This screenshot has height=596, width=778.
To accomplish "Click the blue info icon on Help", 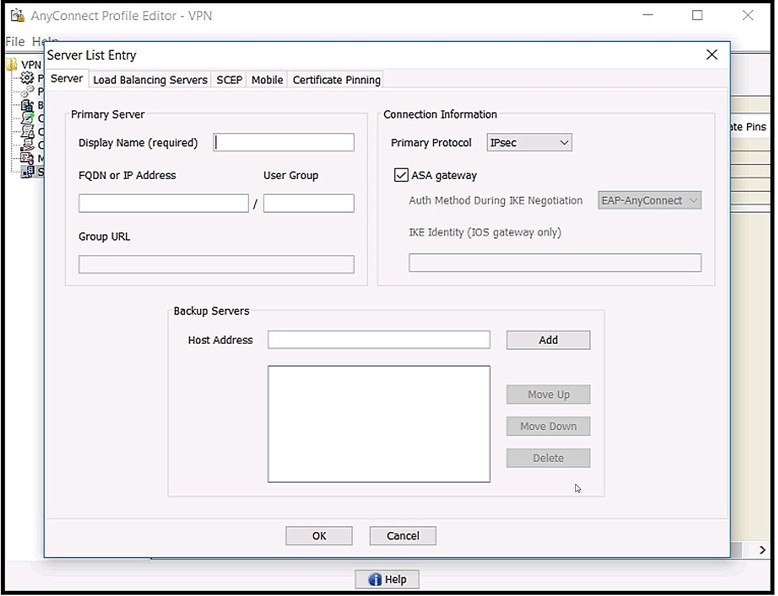I will click(375, 580).
